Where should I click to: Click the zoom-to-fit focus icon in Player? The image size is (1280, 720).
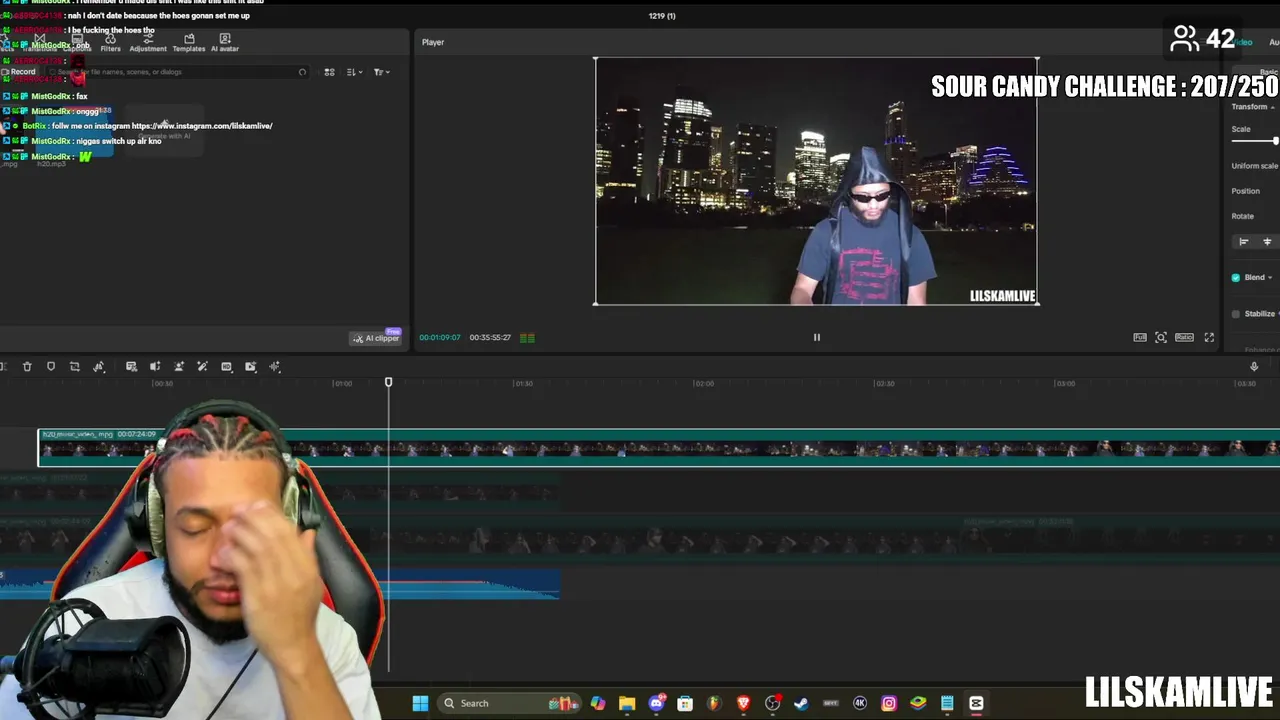point(1161,337)
